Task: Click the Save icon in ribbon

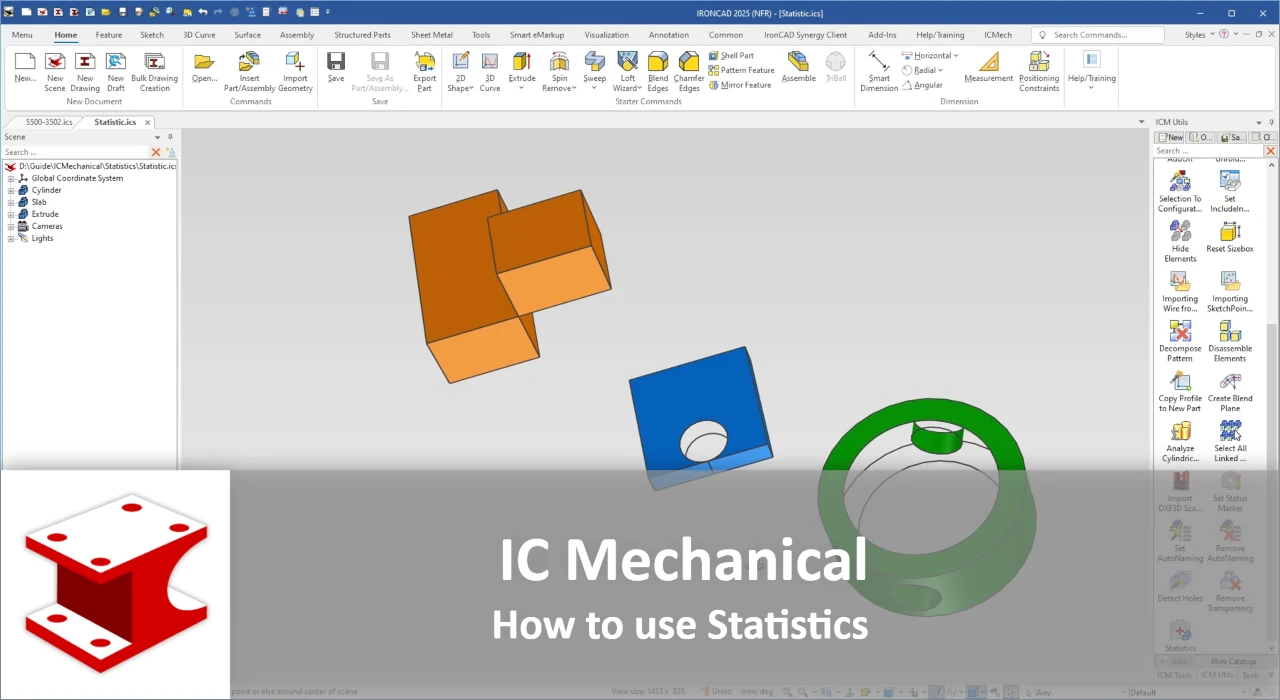Action: coord(336,62)
